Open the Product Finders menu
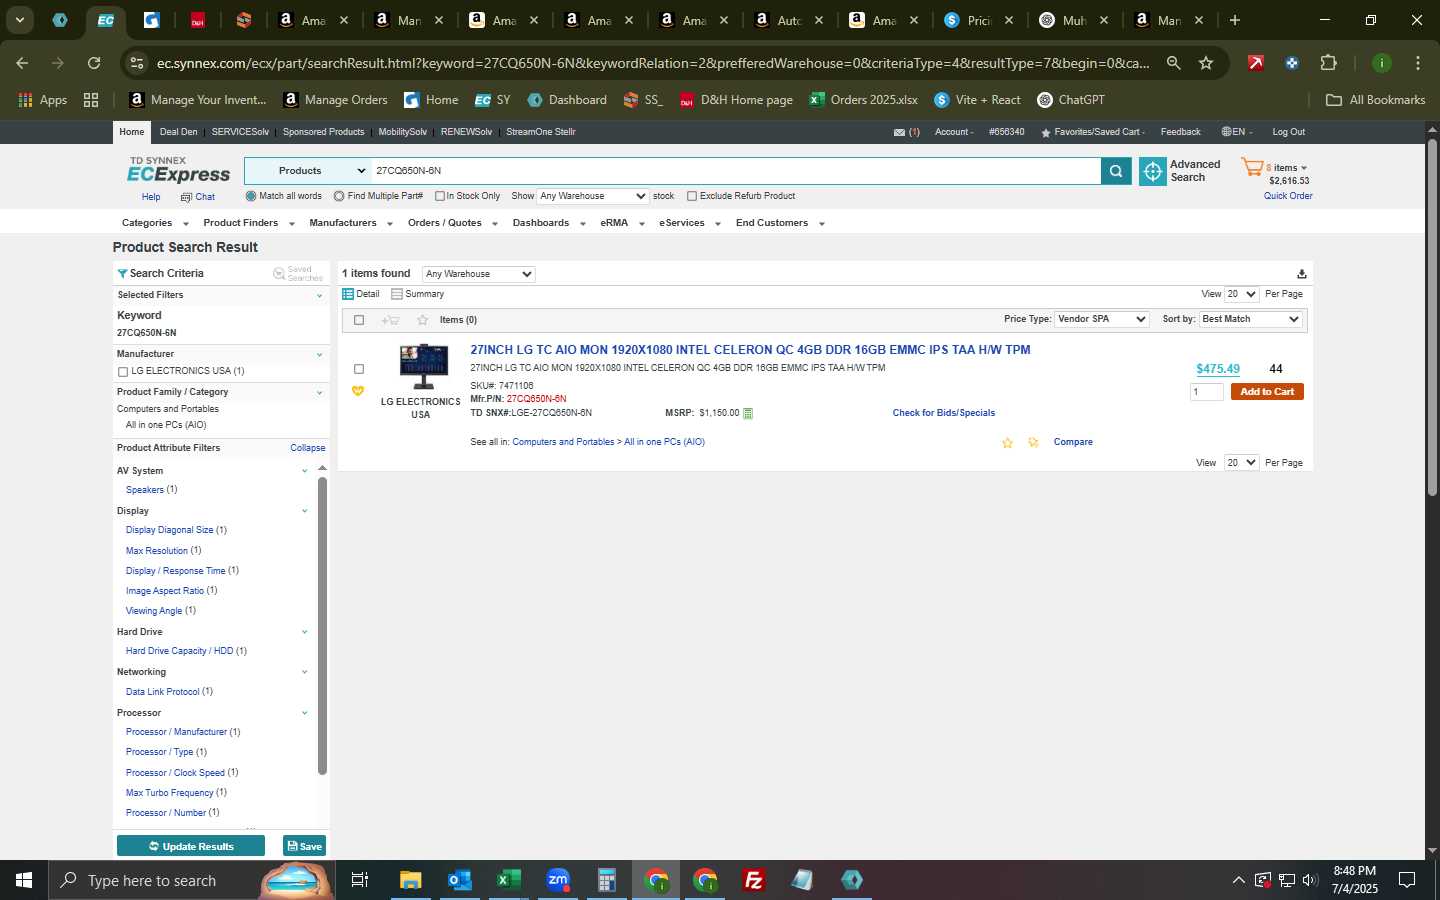This screenshot has width=1440, height=900. tap(248, 223)
